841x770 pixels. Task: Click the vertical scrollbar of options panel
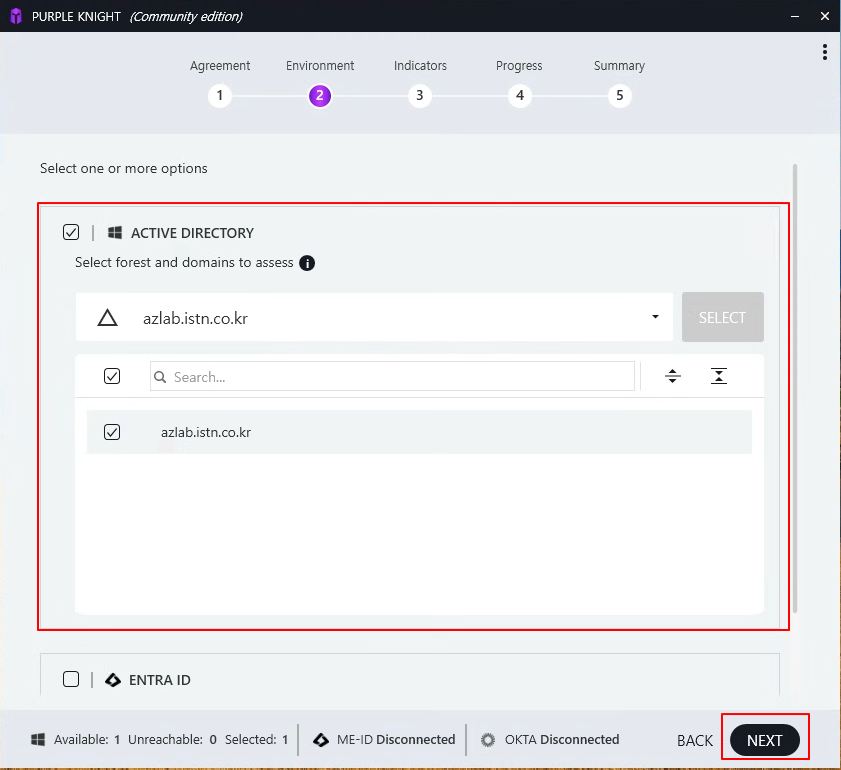(x=795, y=389)
